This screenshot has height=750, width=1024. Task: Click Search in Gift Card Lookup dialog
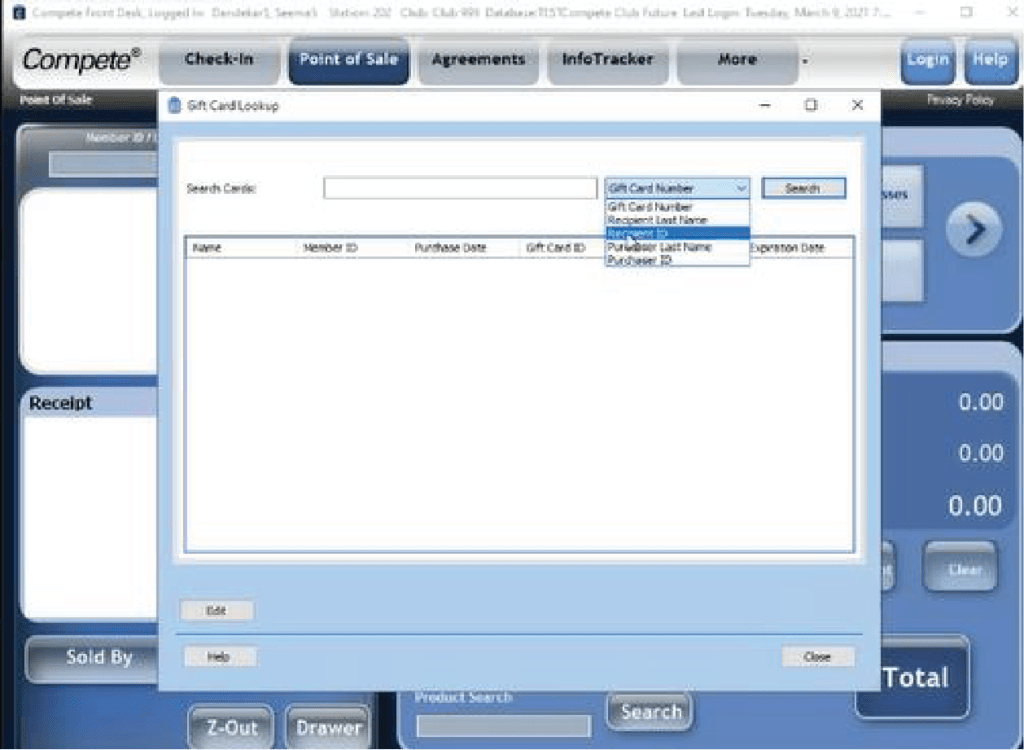click(x=803, y=188)
